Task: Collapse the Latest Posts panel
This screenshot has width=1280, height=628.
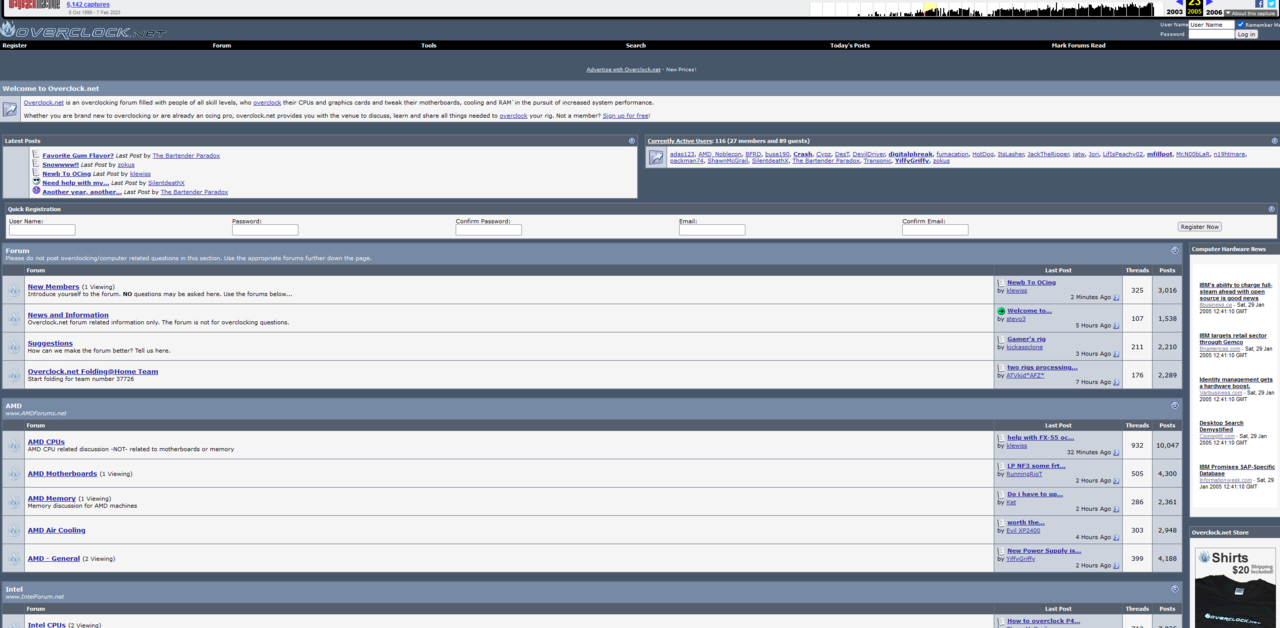Action: (x=632, y=141)
